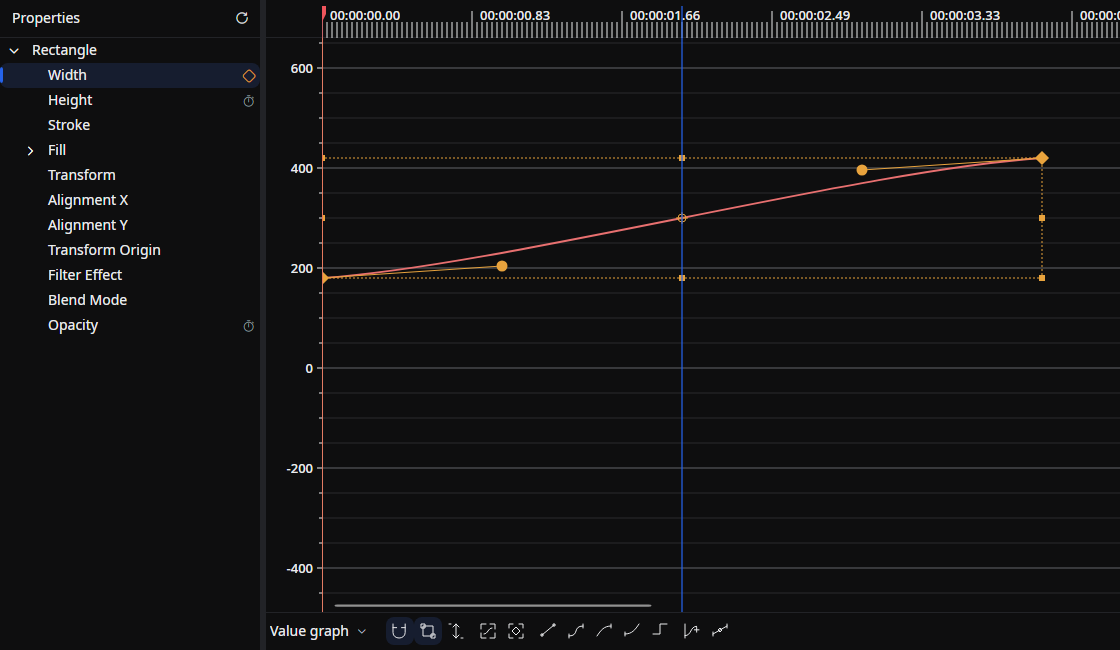Collapse the Rectangle group
The width and height of the screenshot is (1120, 650).
(14, 51)
